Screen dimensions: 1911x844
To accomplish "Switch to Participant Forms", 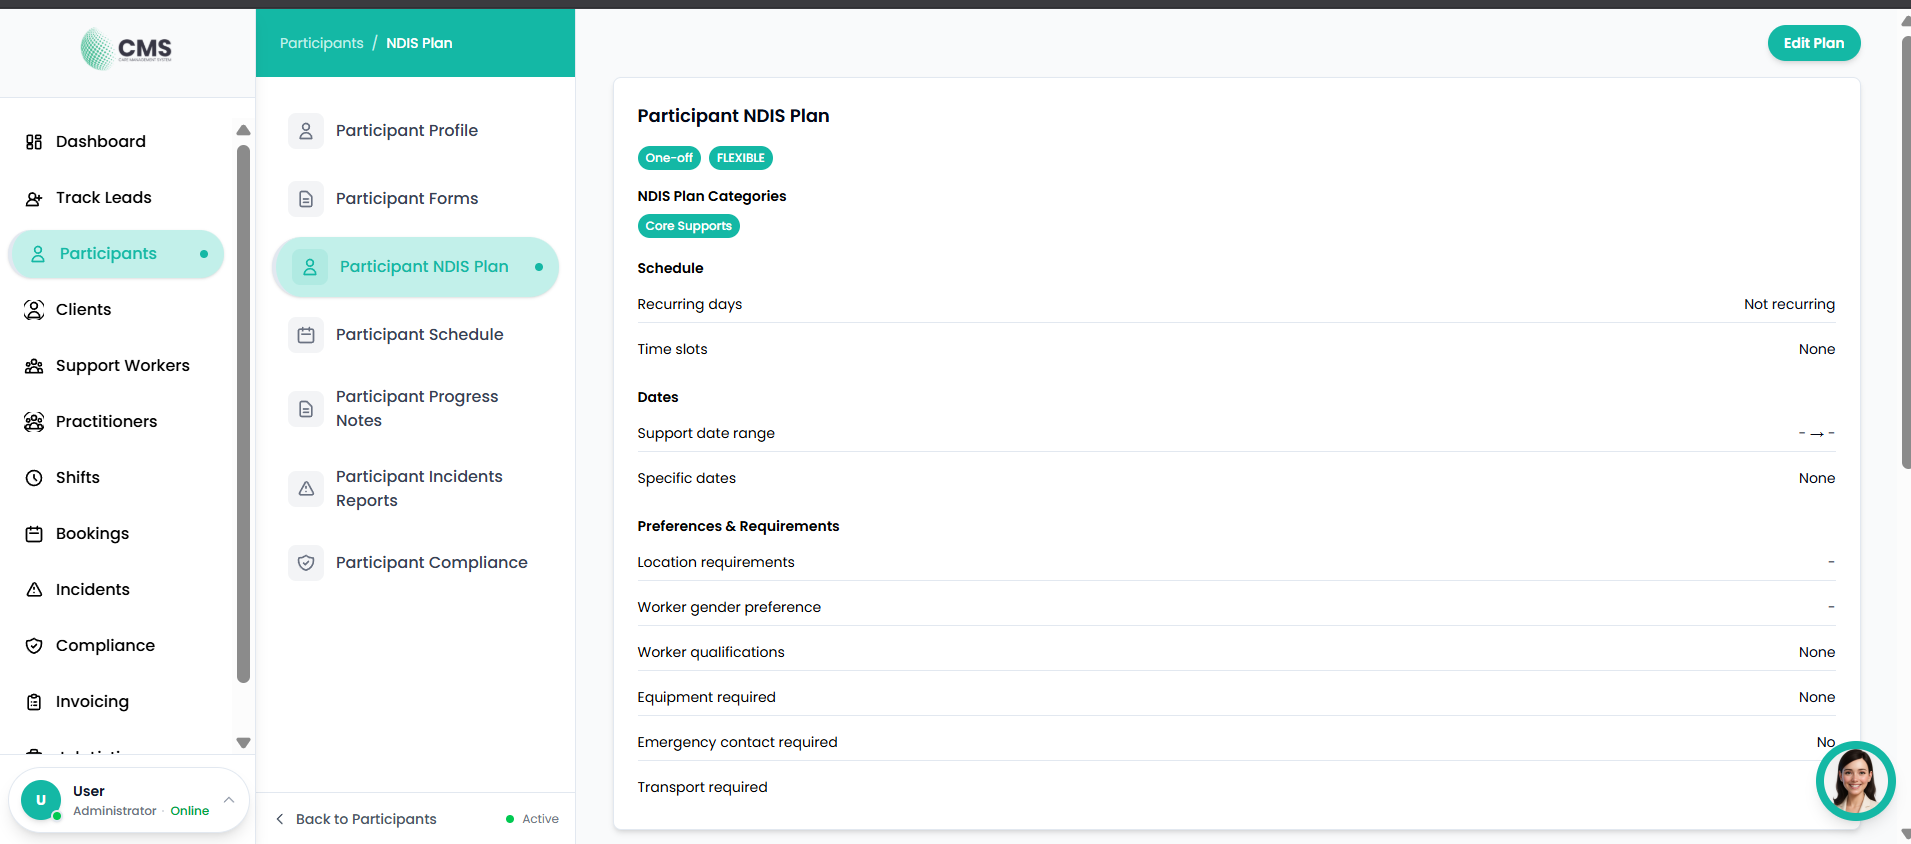I will (415, 199).
